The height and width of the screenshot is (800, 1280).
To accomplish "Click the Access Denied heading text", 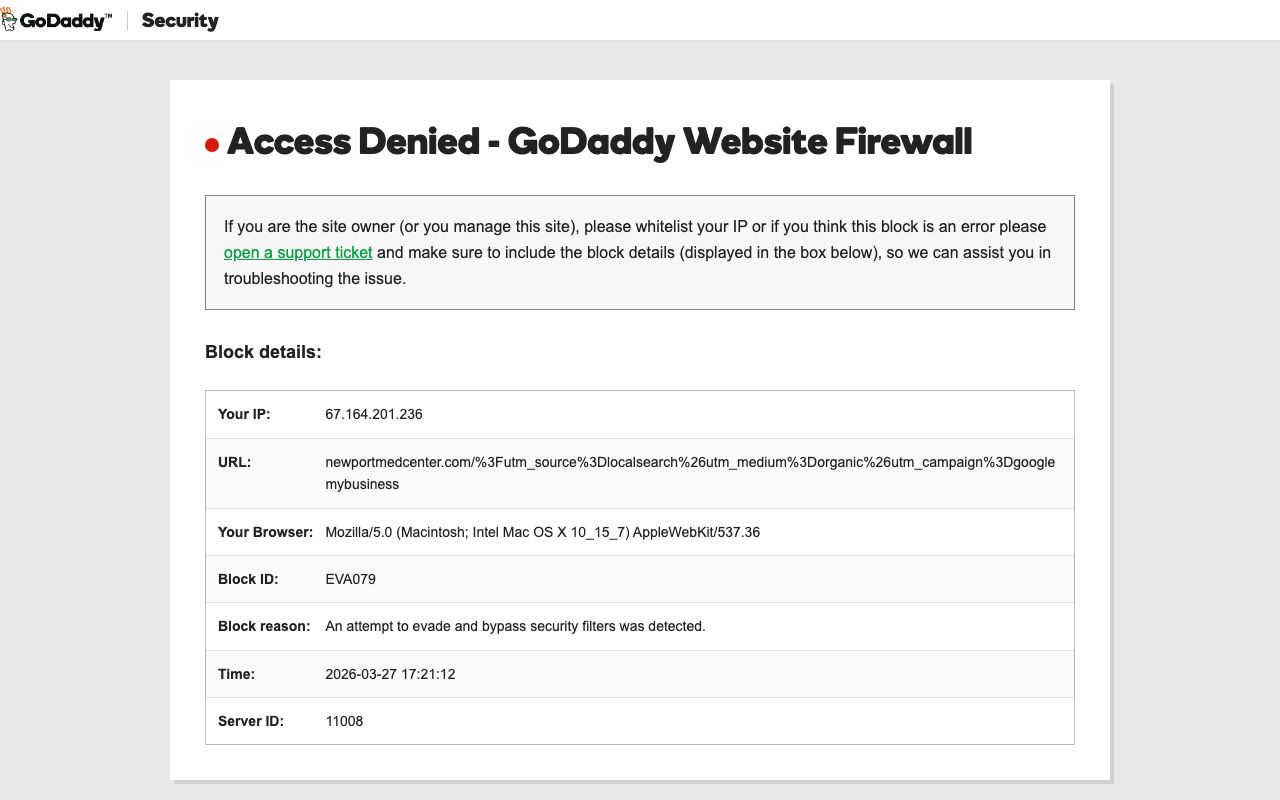I will [599, 142].
